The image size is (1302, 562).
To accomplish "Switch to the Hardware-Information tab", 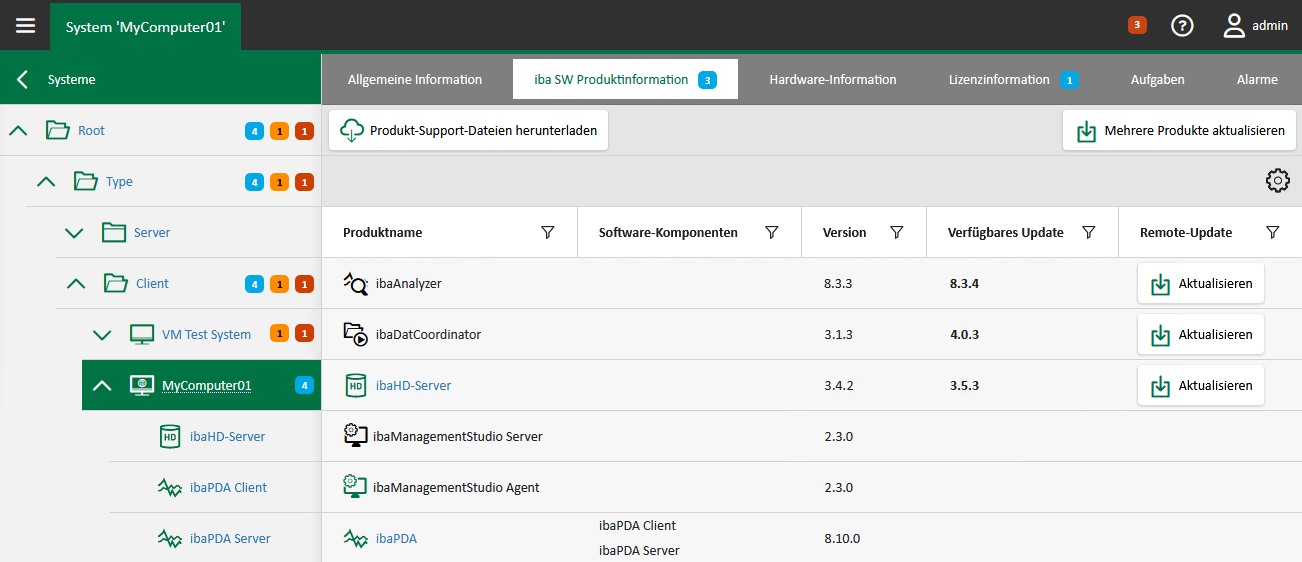I will click(832, 79).
